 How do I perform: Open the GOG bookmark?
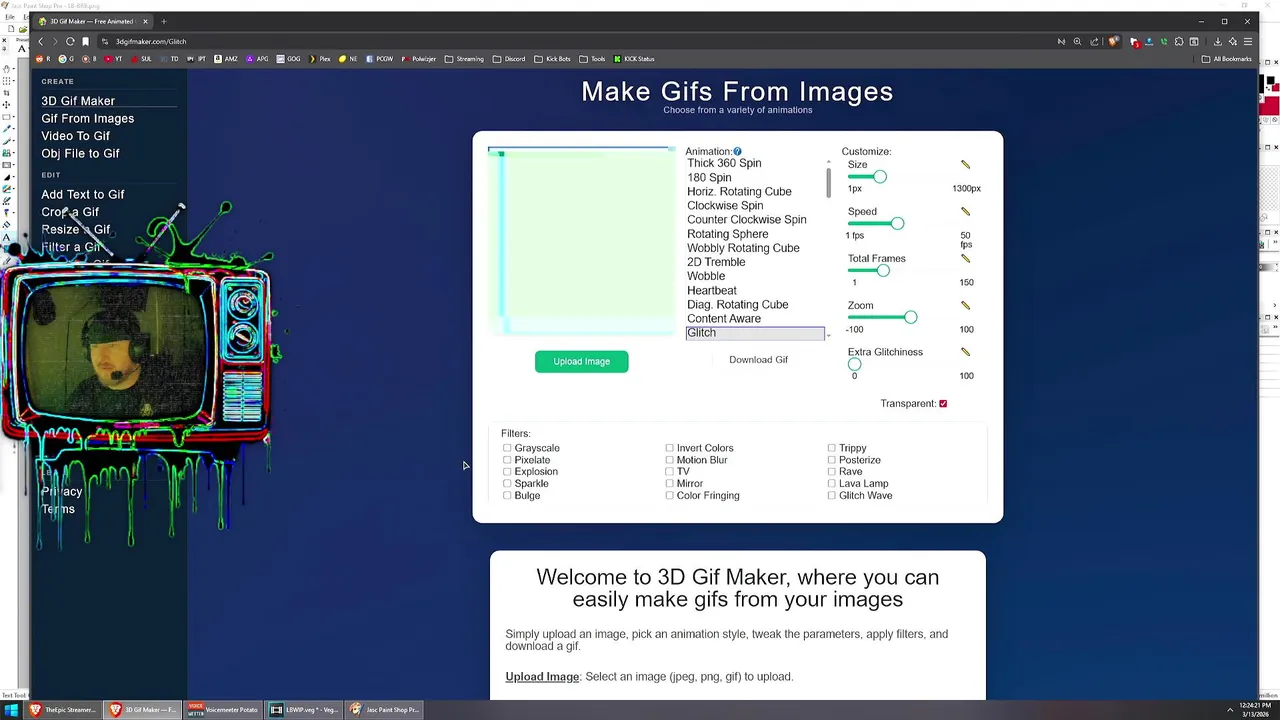click(x=289, y=59)
